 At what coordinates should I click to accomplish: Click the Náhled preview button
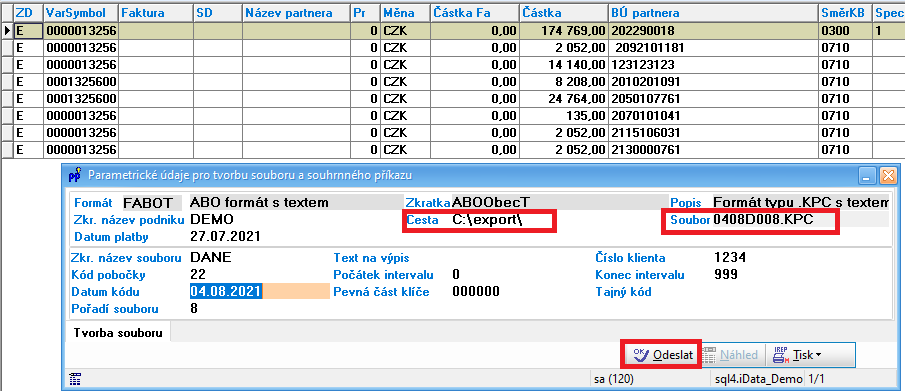(x=732, y=355)
